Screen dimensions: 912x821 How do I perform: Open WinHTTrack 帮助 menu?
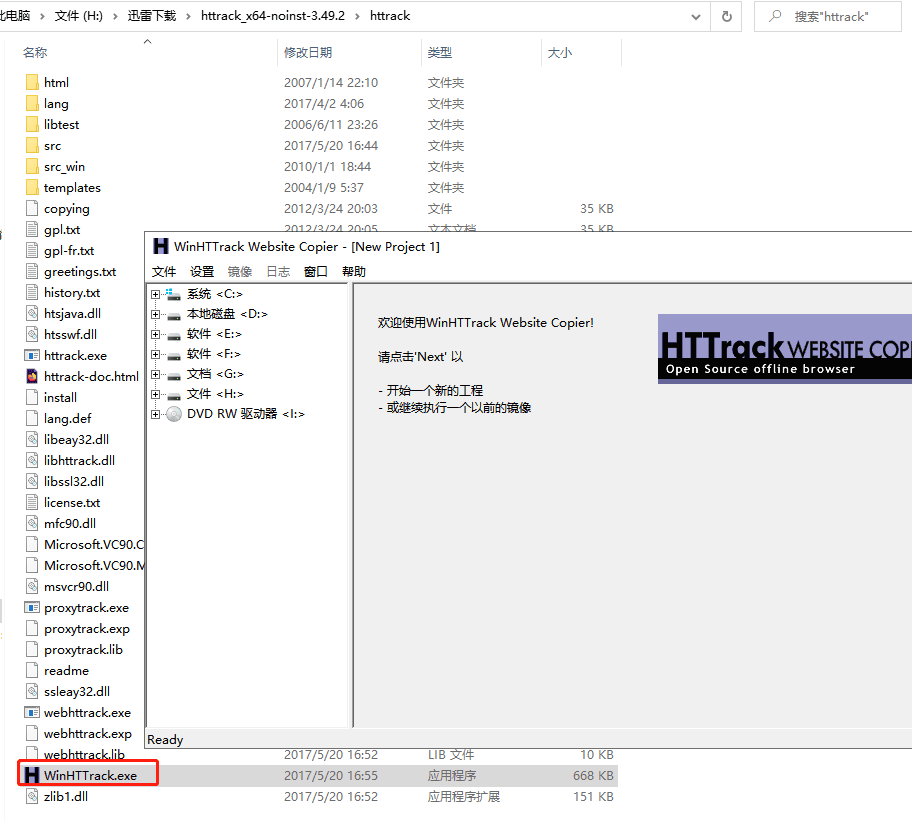(x=354, y=272)
